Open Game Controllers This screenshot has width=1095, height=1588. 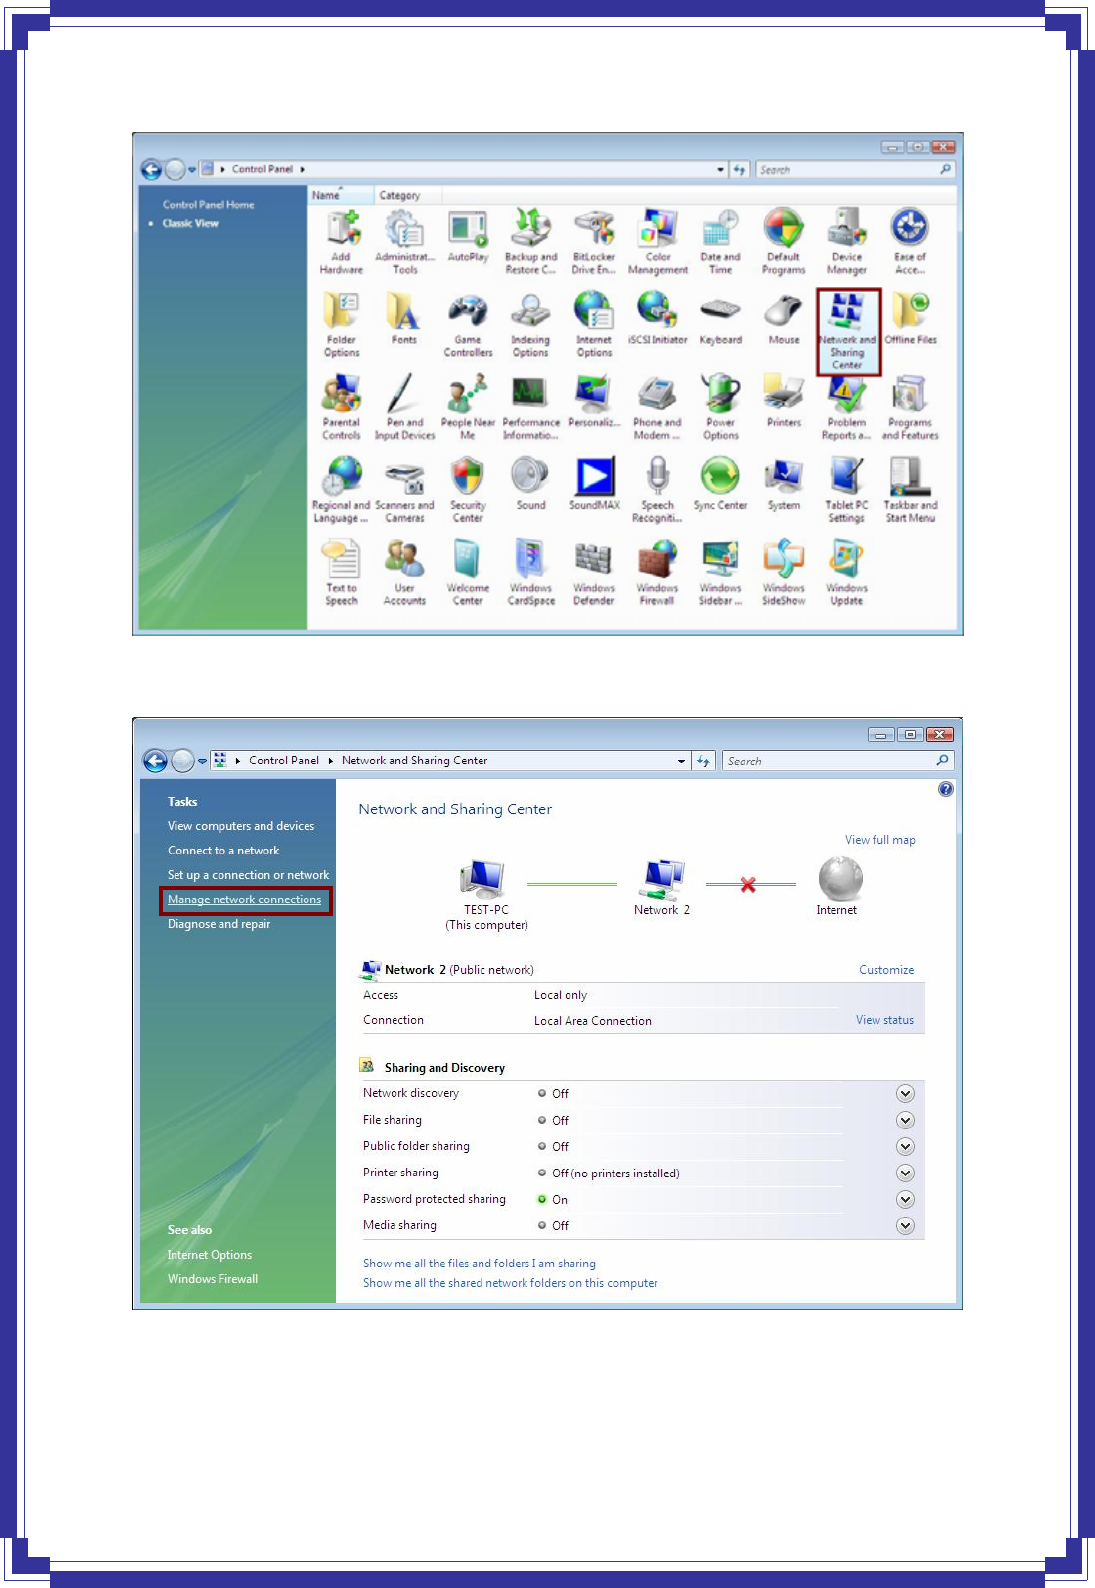coord(467,325)
